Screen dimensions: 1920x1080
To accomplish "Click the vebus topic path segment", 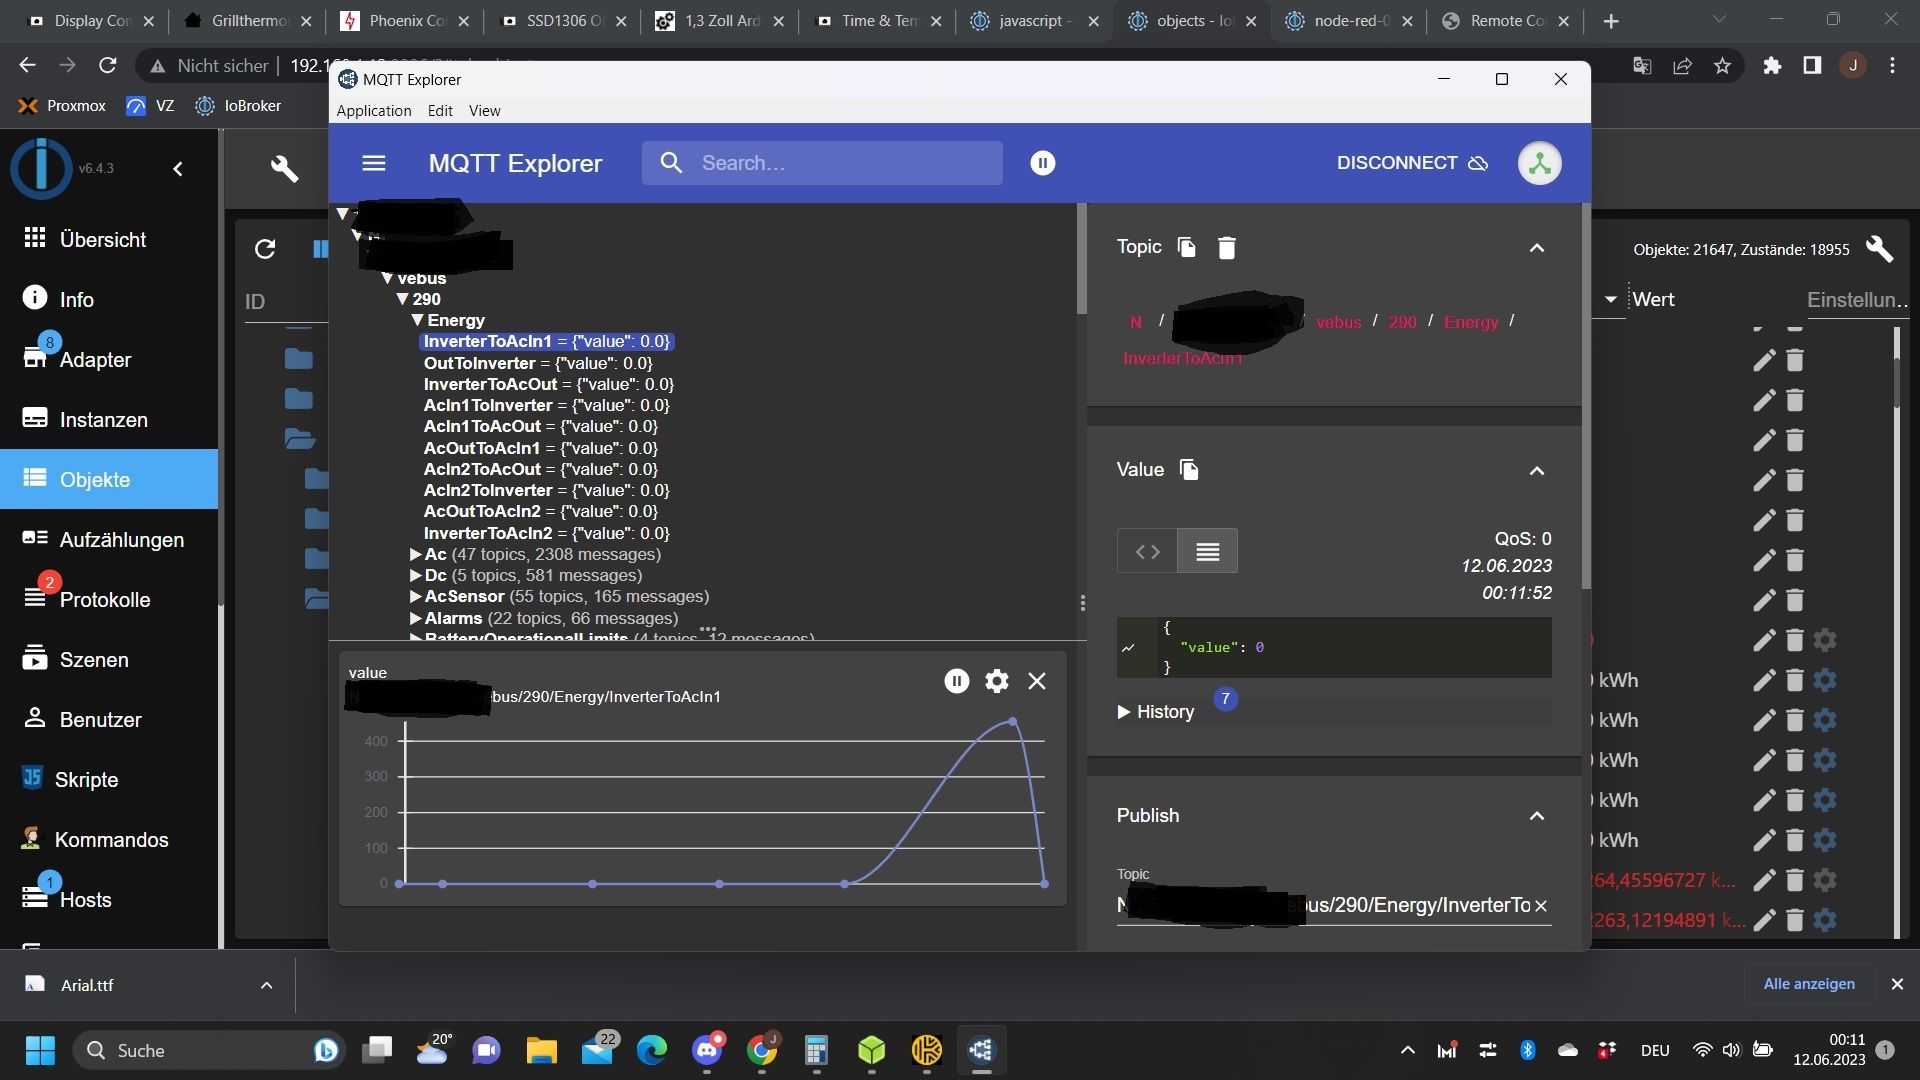I will point(1338,322).
